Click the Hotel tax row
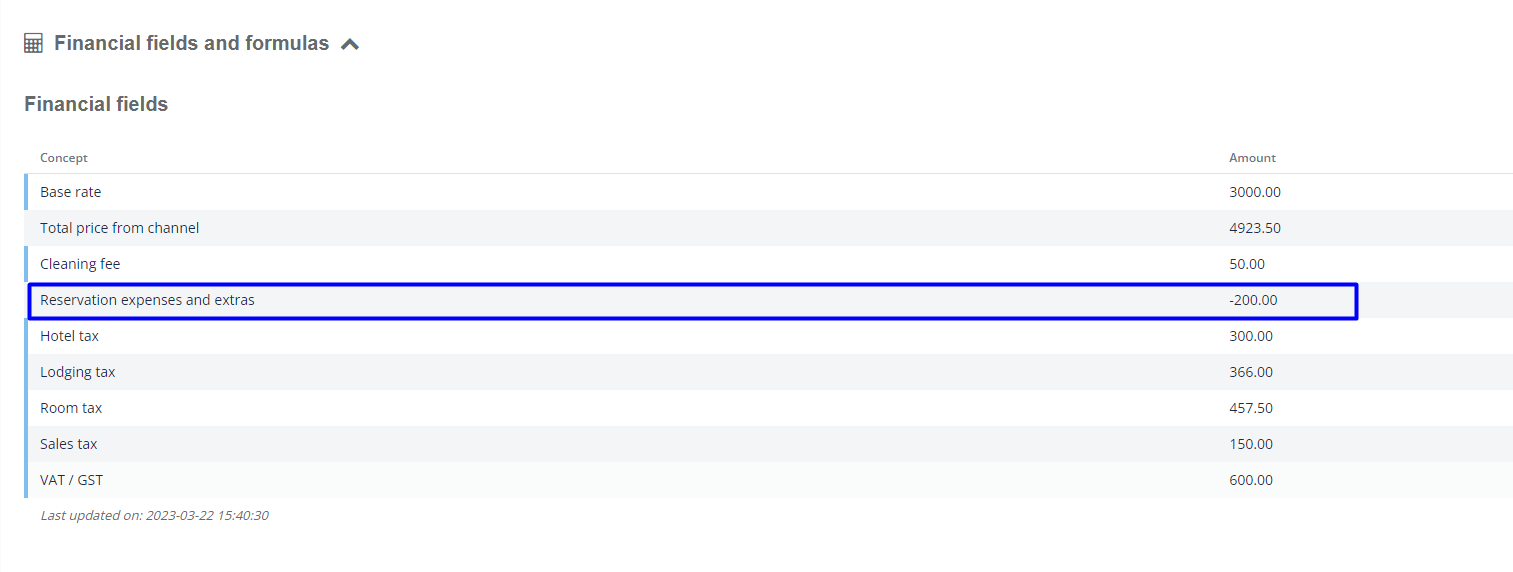This screenshot has width=1513, height=572. click(768, 336)
